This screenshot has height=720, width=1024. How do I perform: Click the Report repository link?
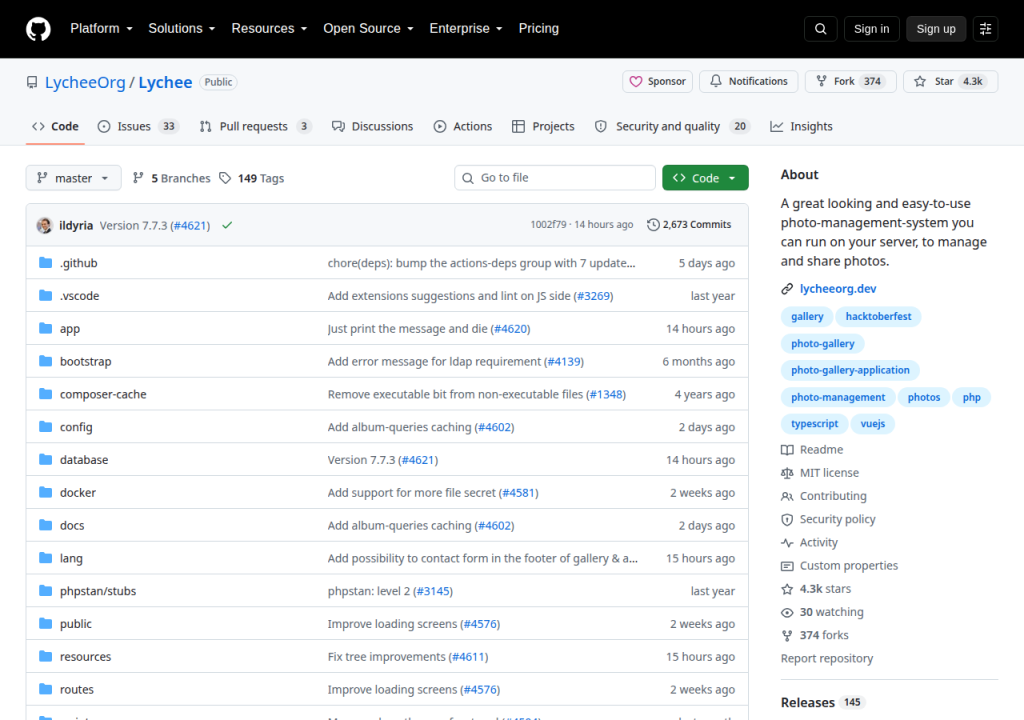coord(827,658)
